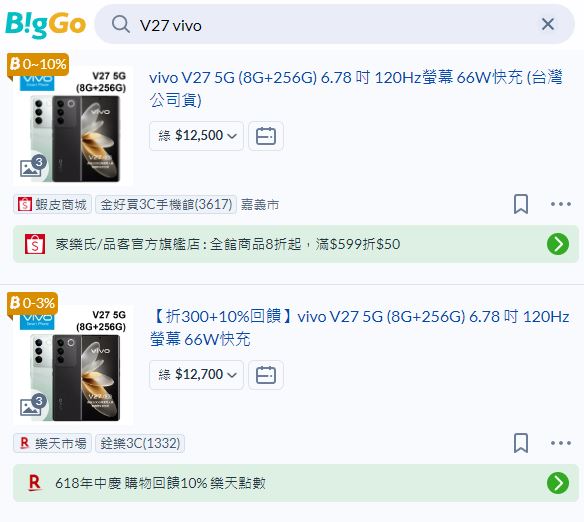Select the 銓樂3C seller tag
The width and height of the screenshot is (584, 522).
[140, 443]
